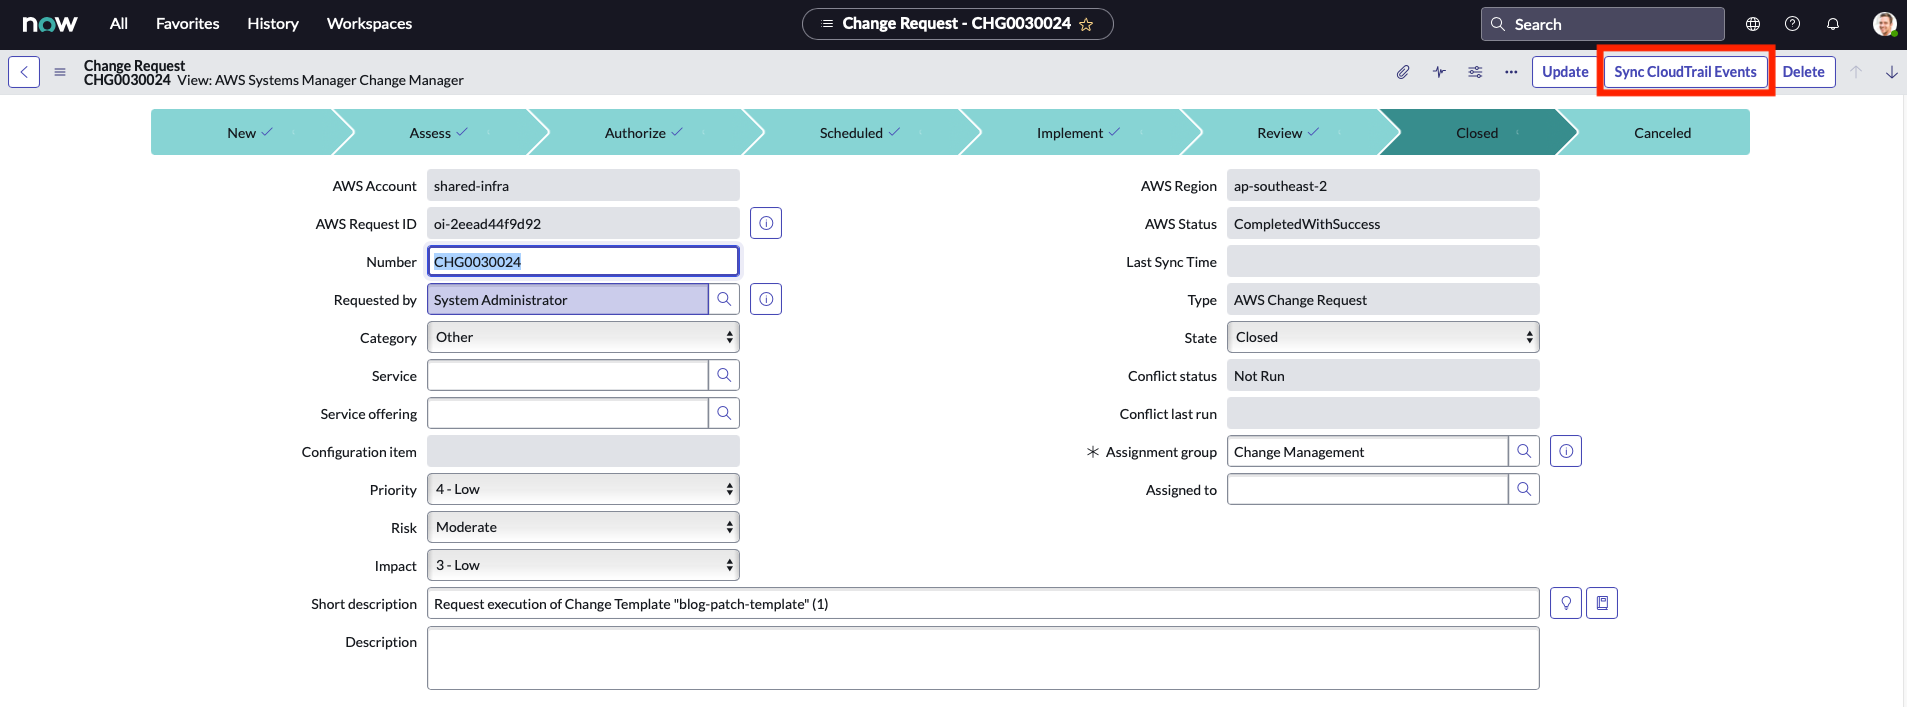Click AWS Request ID value oi-2eead44f9d92

tap(583, 223)
